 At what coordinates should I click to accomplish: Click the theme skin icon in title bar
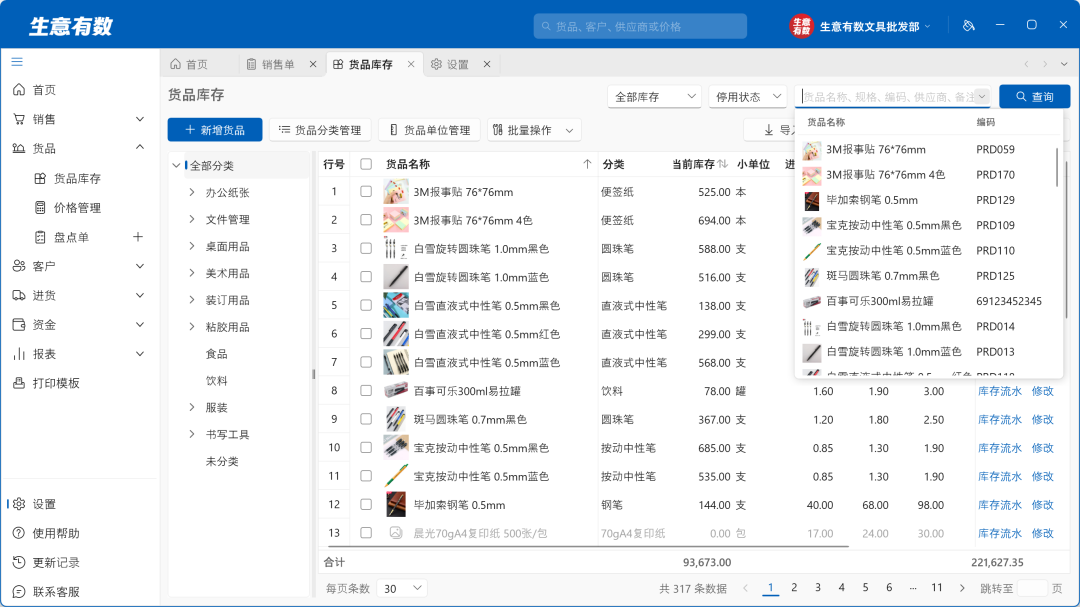(968, 25)
